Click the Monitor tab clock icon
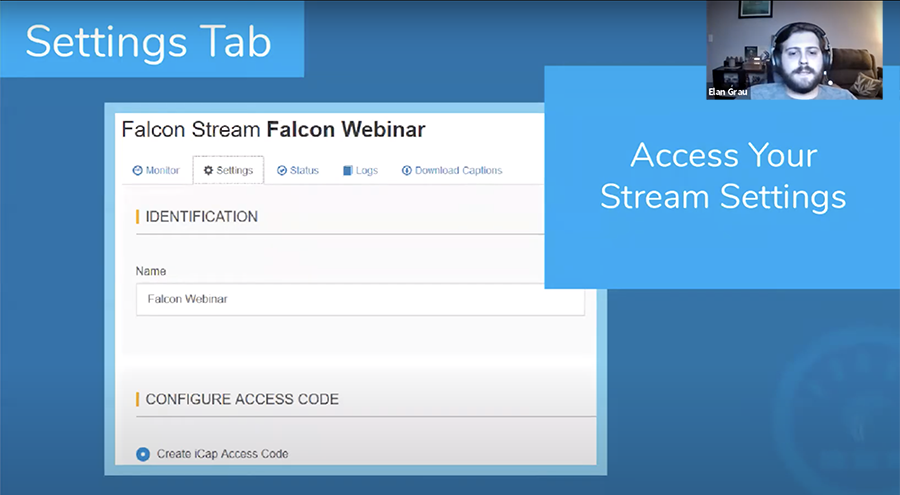 pos(138,171)
